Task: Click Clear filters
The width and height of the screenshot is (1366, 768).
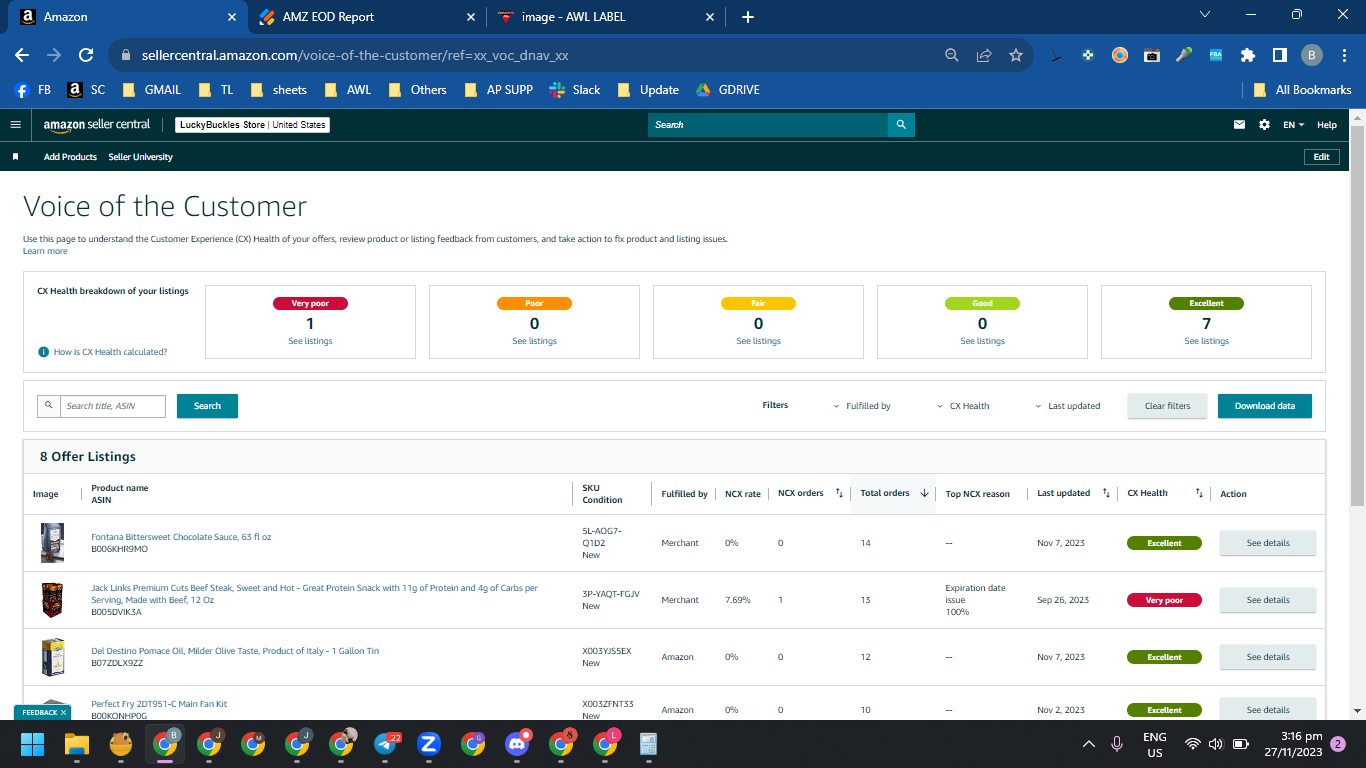Action: pyautogui.click(x=1168, y=406)
